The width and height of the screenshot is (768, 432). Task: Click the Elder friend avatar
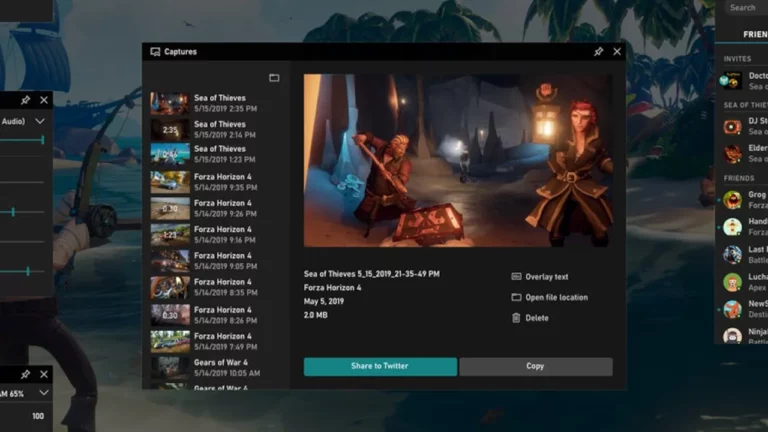coord(732,154)
